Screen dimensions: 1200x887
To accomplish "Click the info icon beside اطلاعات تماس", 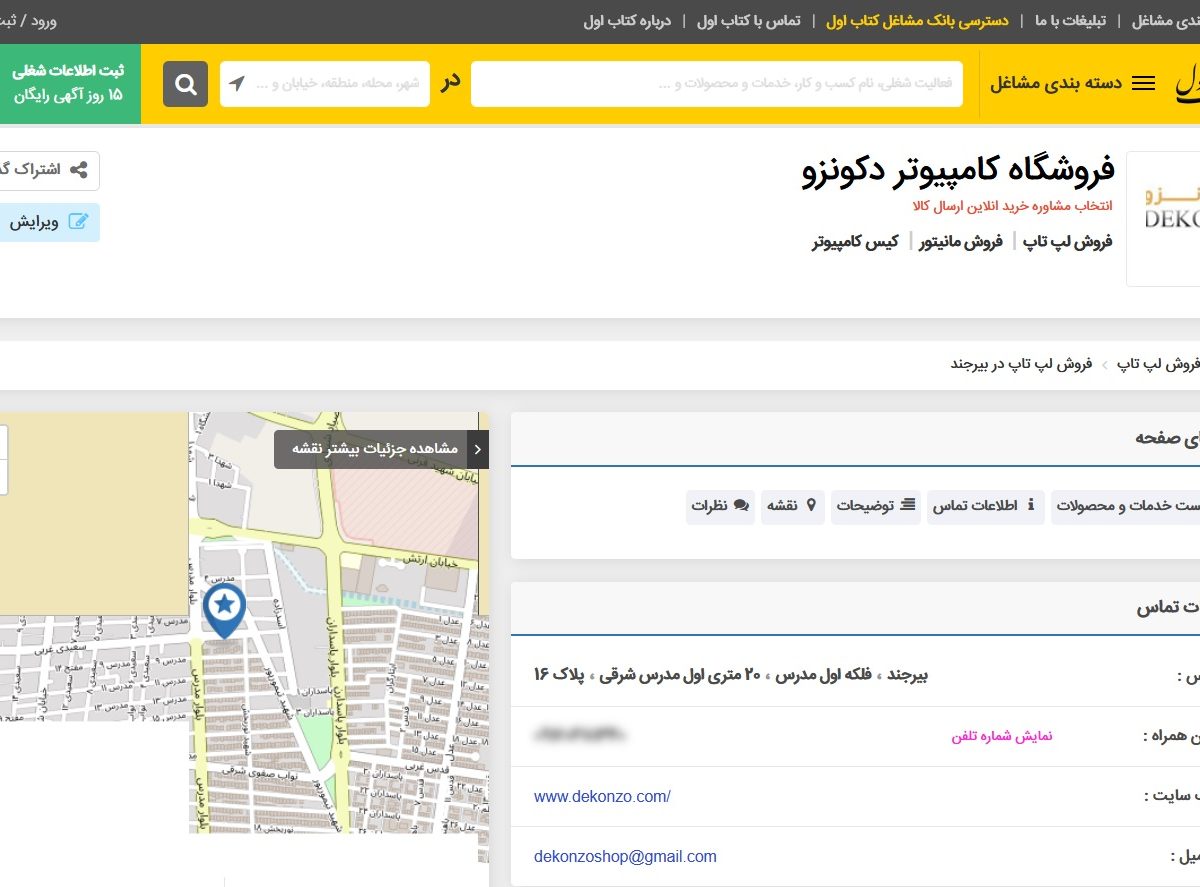I will 1031,506.
